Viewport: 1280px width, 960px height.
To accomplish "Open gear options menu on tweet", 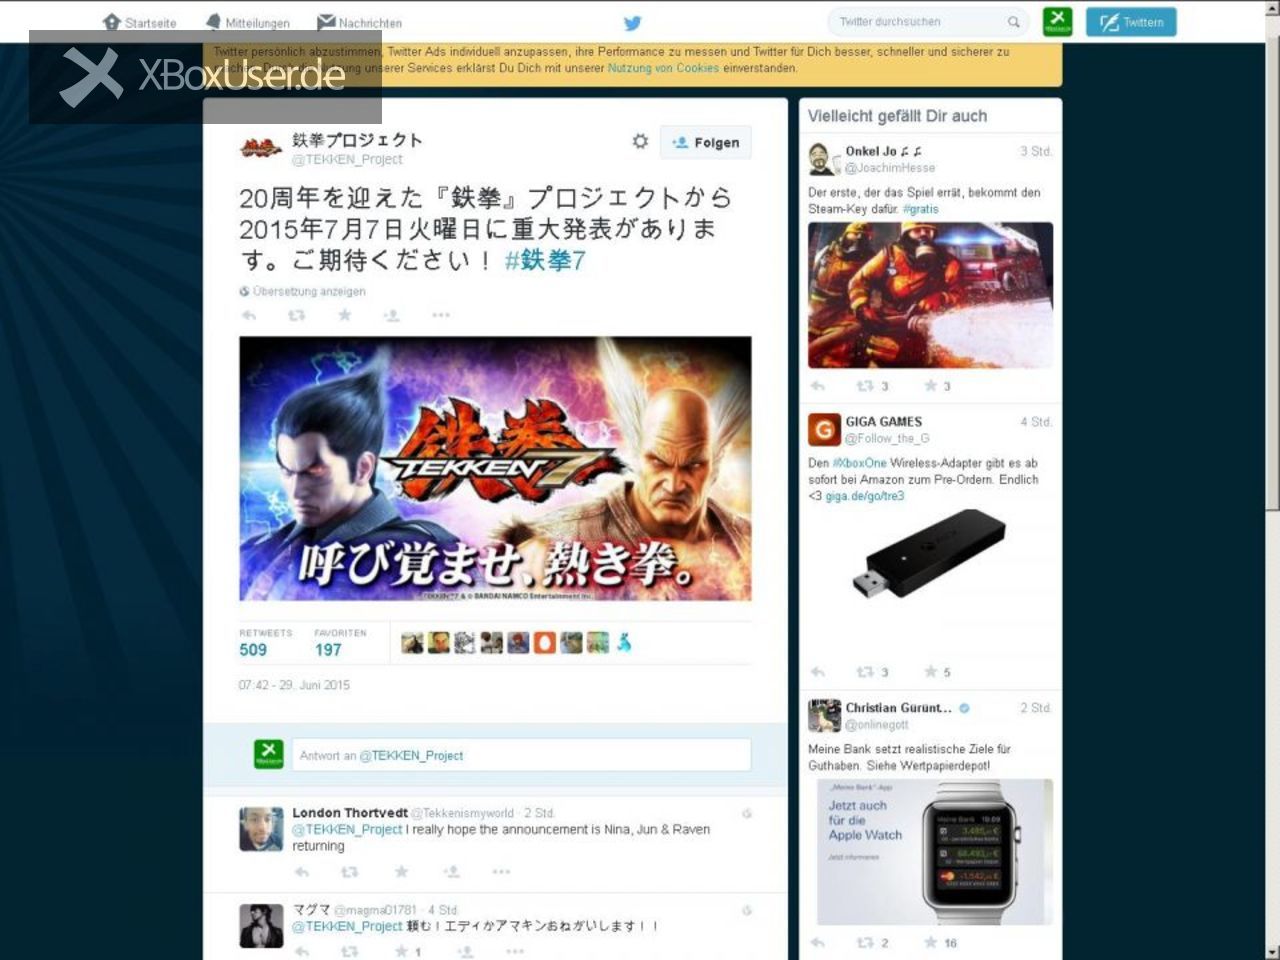I will pyautogui.click(x=640, y=142).
